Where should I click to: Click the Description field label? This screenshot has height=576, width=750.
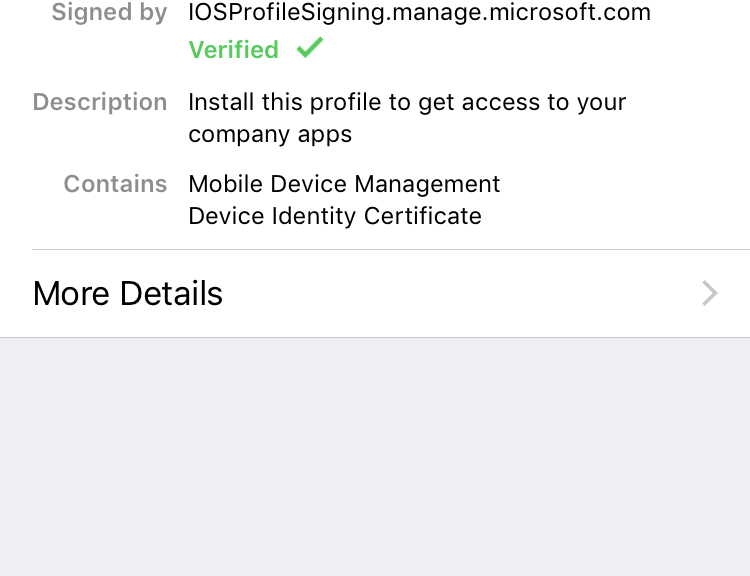[100, 102]
